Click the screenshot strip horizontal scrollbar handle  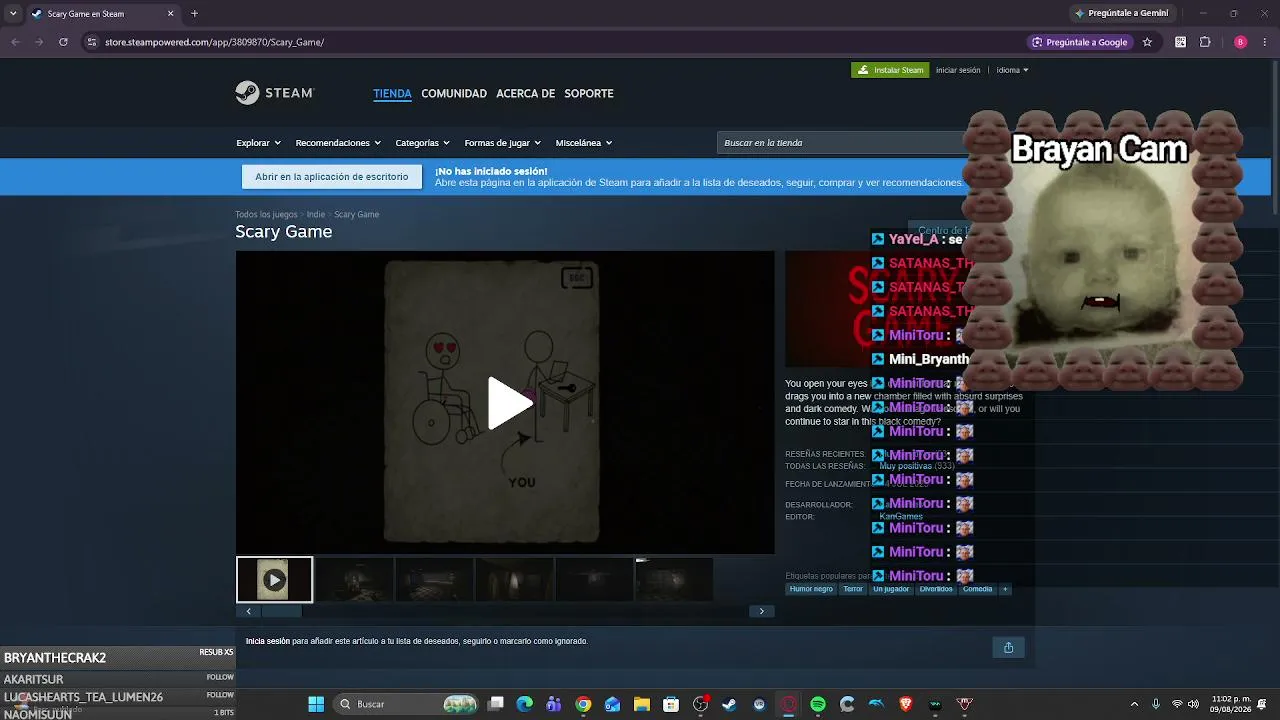(x=281, y=611)
